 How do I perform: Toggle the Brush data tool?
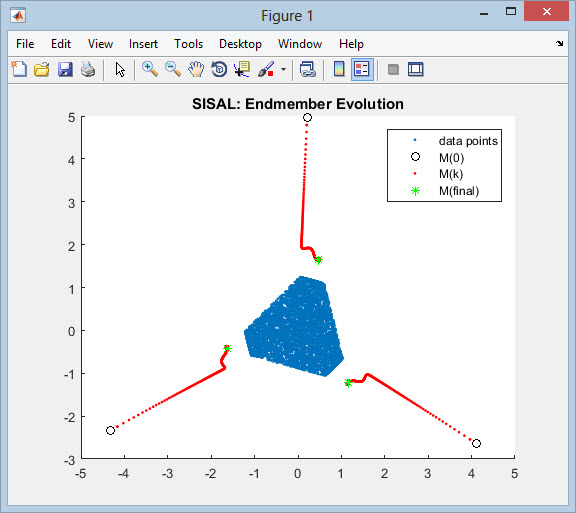(x=266, y=69)
